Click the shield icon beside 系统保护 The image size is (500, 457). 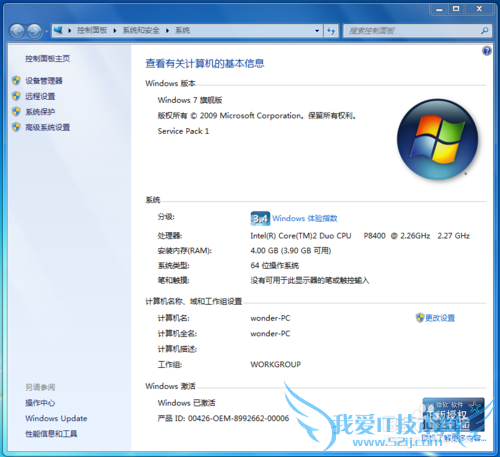coord(16,111)
